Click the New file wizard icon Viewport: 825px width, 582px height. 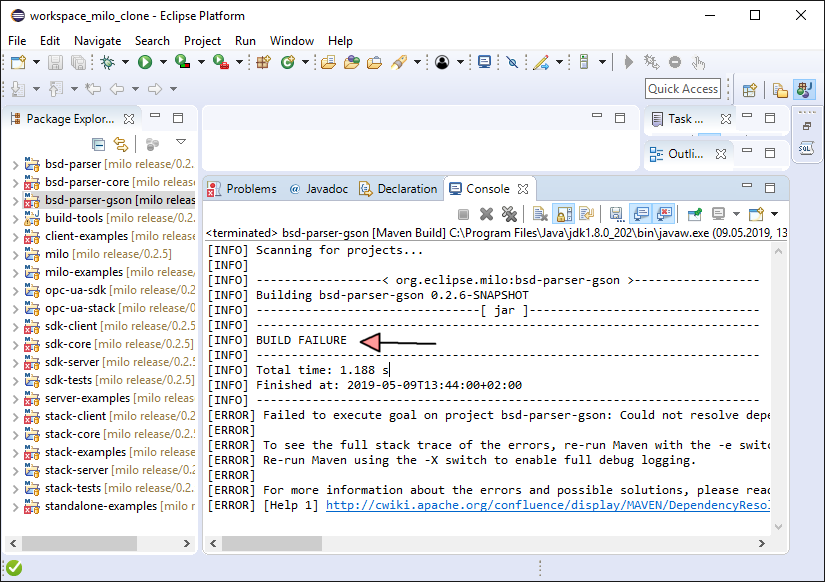[x=18, y=62]
